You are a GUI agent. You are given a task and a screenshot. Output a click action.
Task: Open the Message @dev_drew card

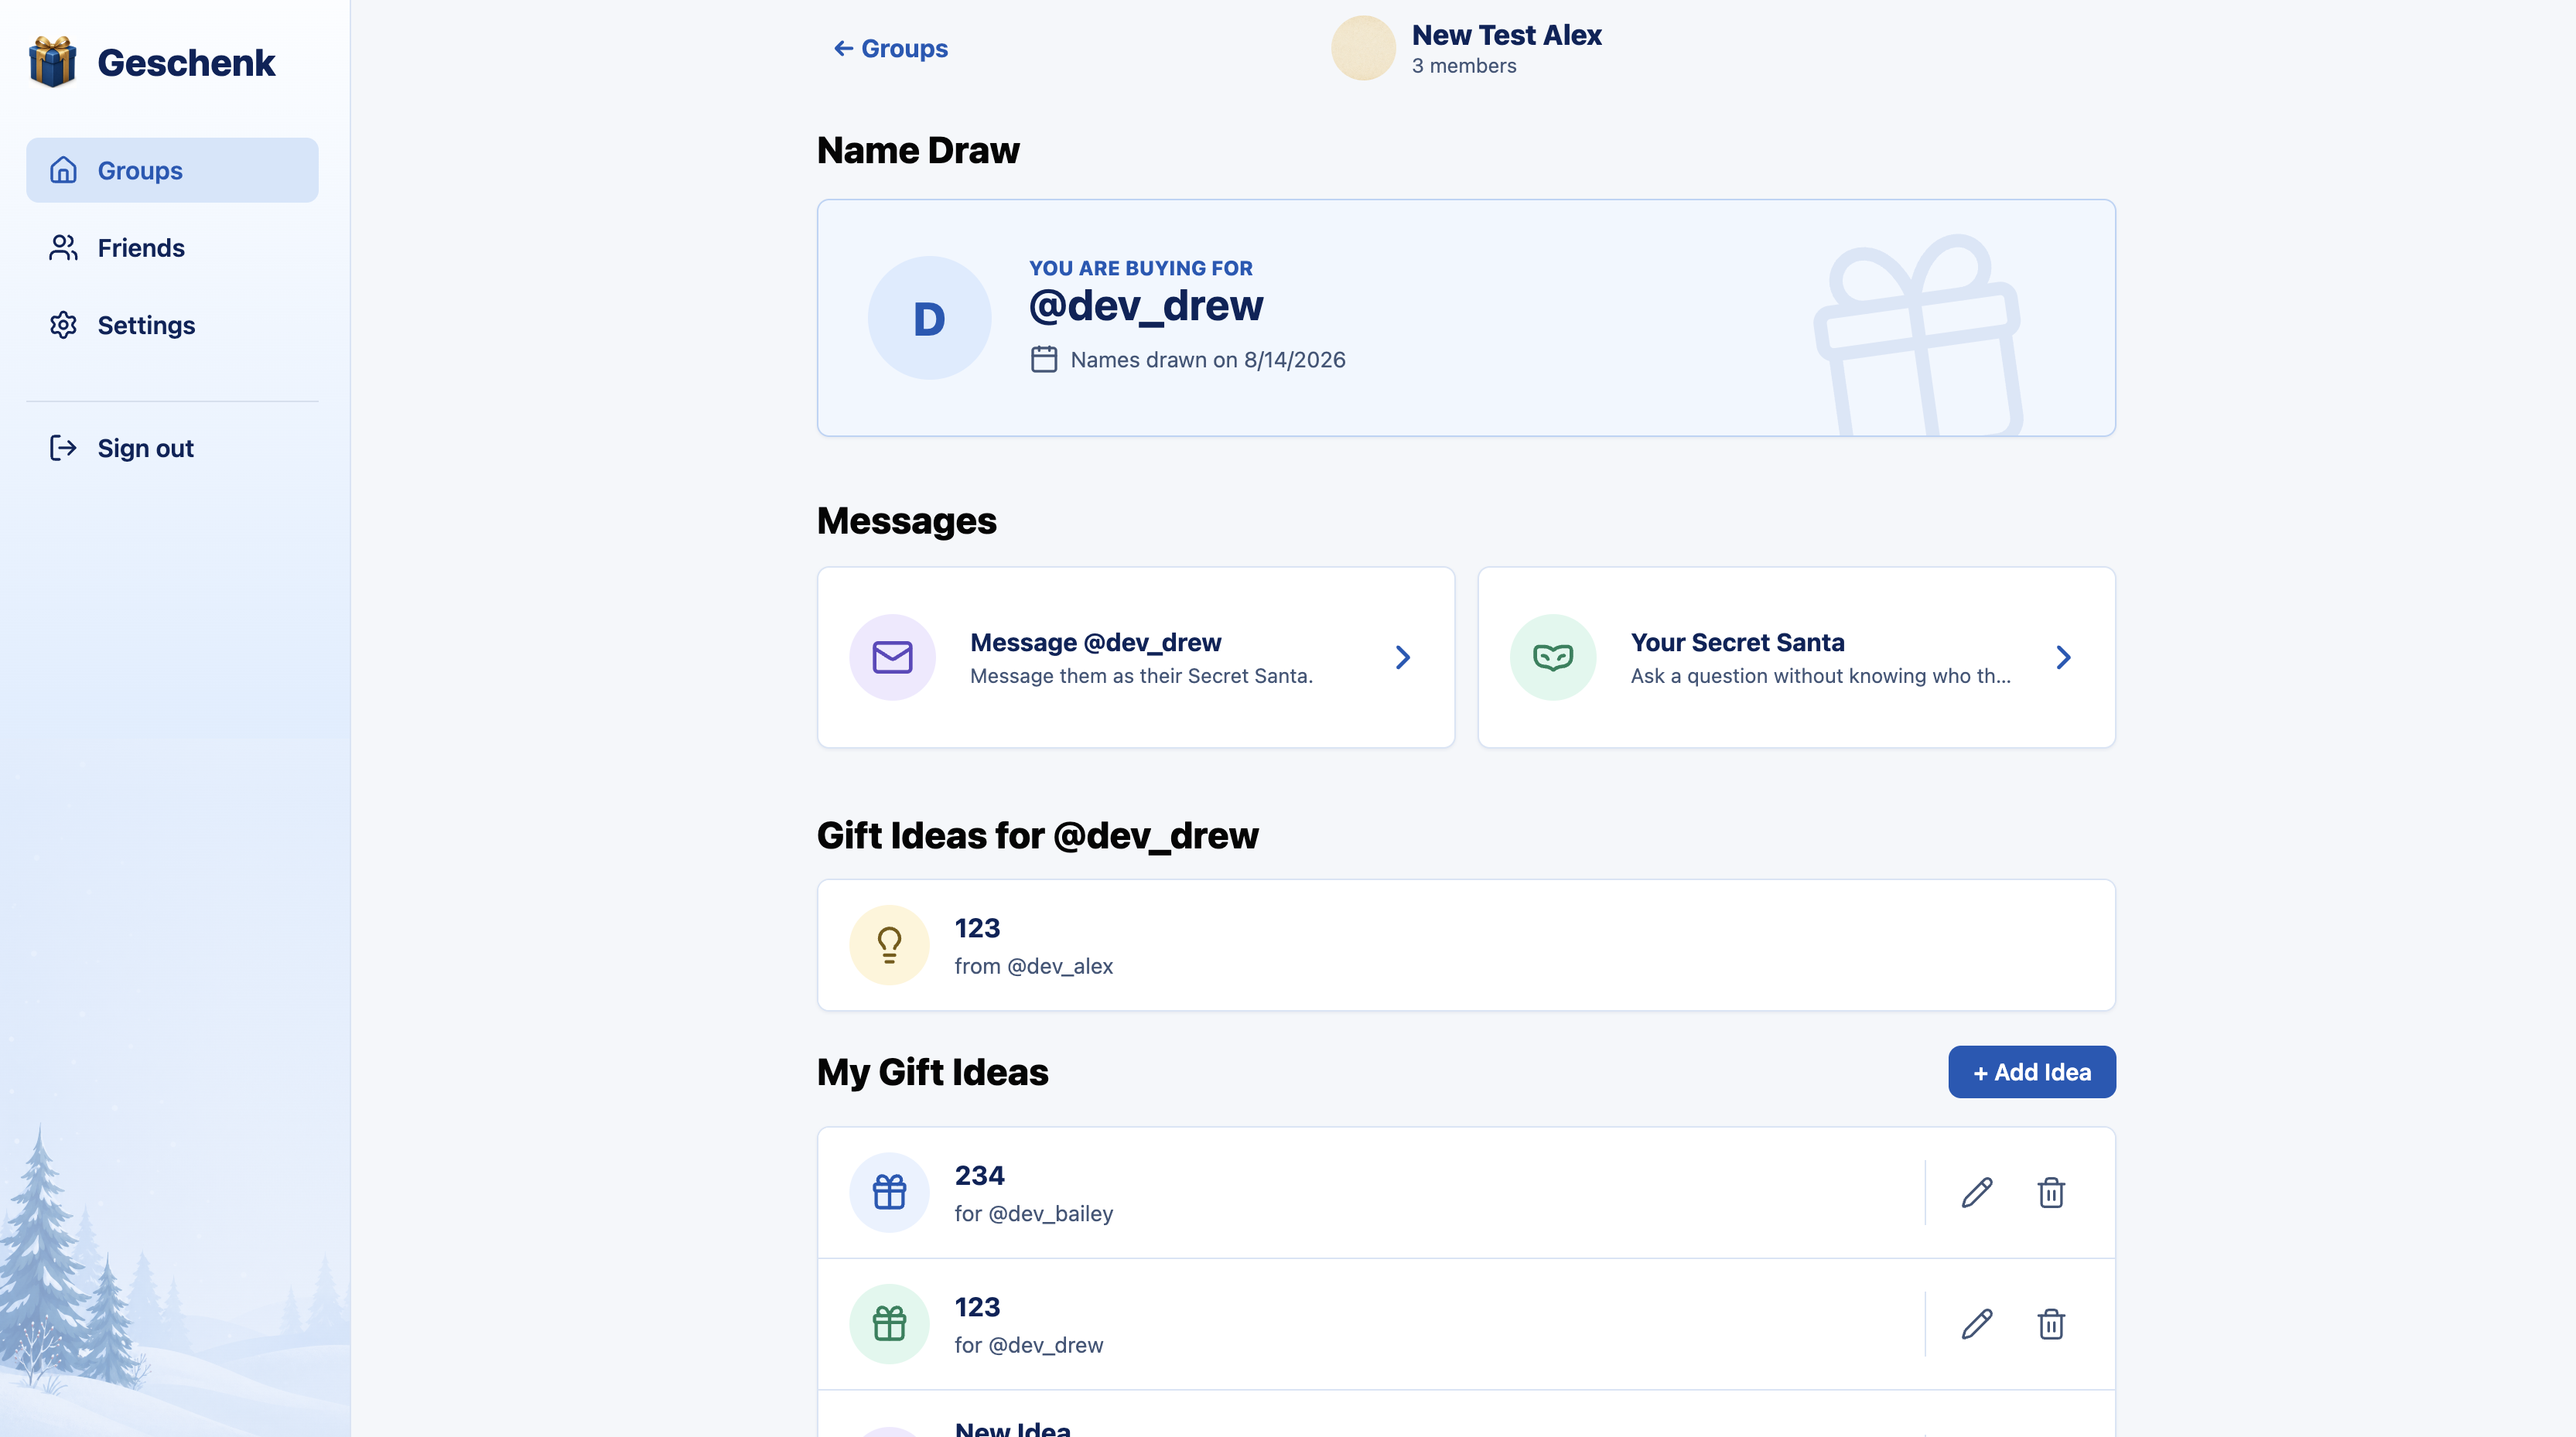click(x=1135, y=657)
